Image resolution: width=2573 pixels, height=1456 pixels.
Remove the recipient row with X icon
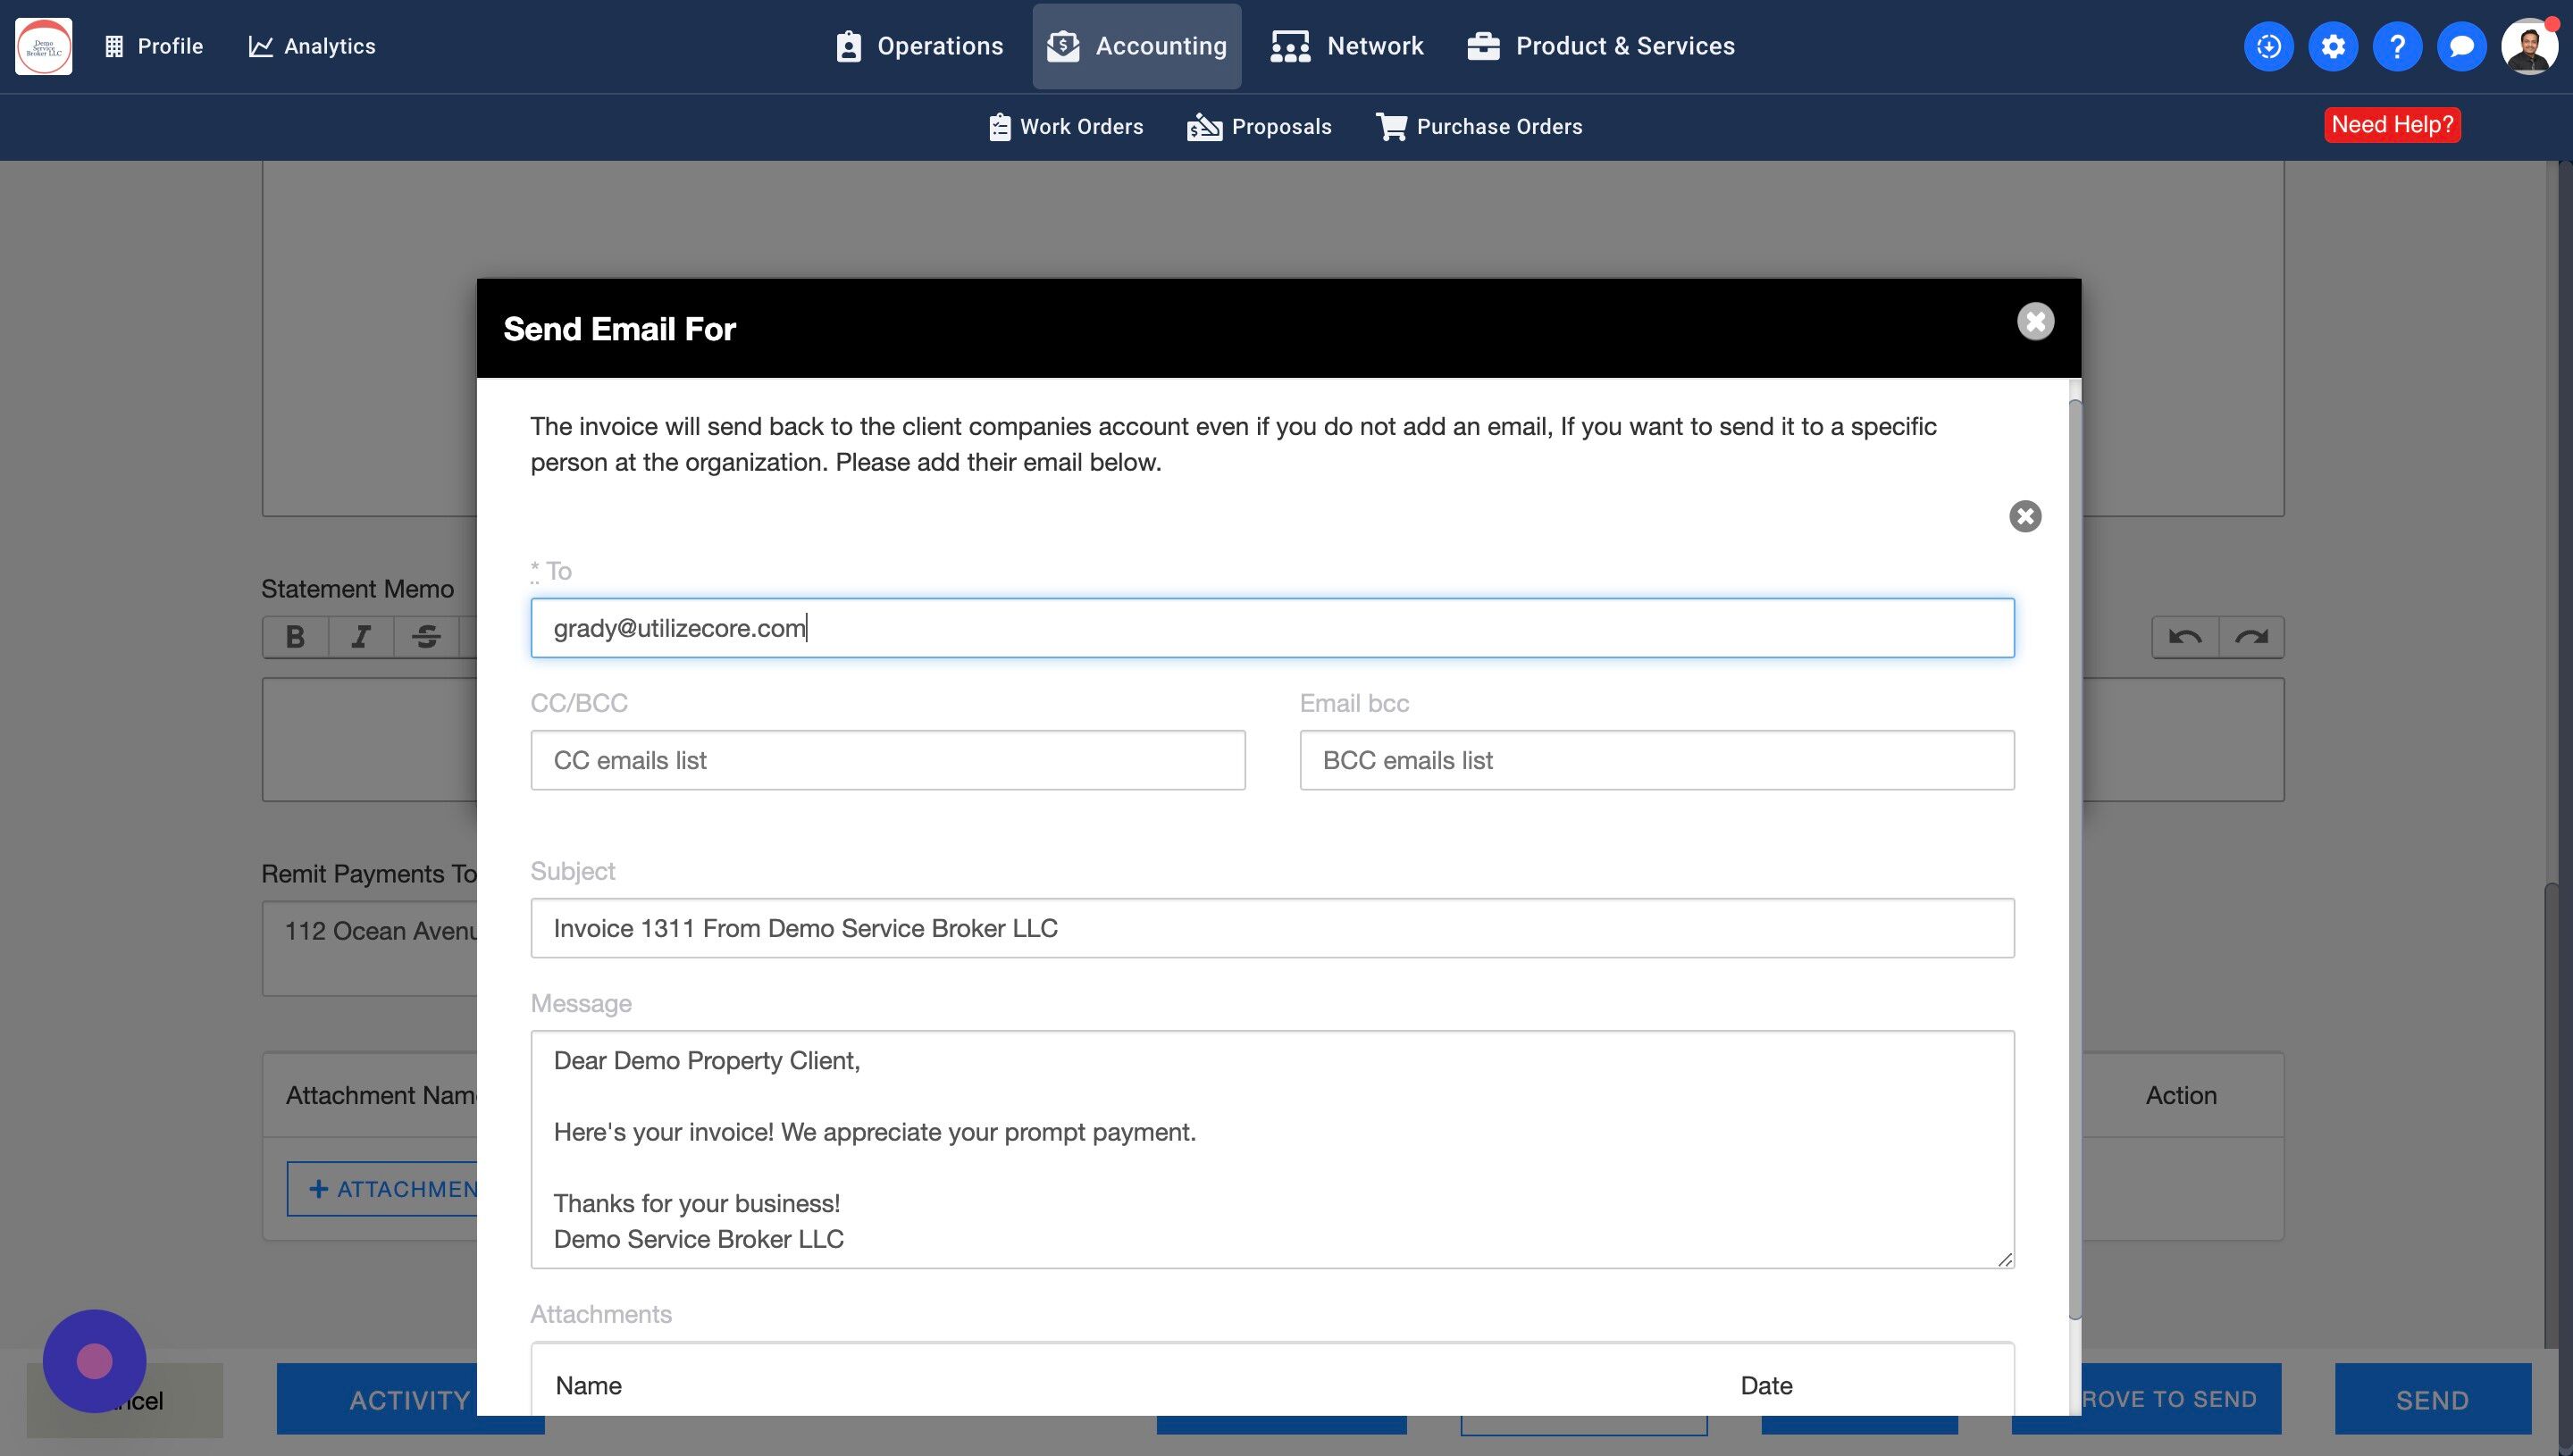click(x=2025, y=516)
